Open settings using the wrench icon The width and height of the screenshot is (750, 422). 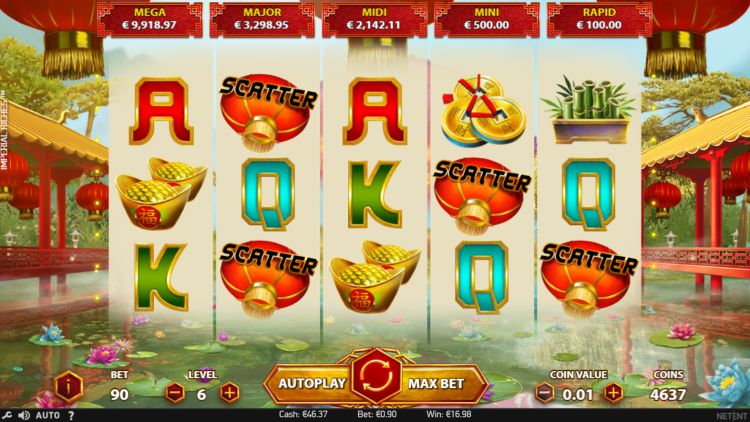[7, 415]
